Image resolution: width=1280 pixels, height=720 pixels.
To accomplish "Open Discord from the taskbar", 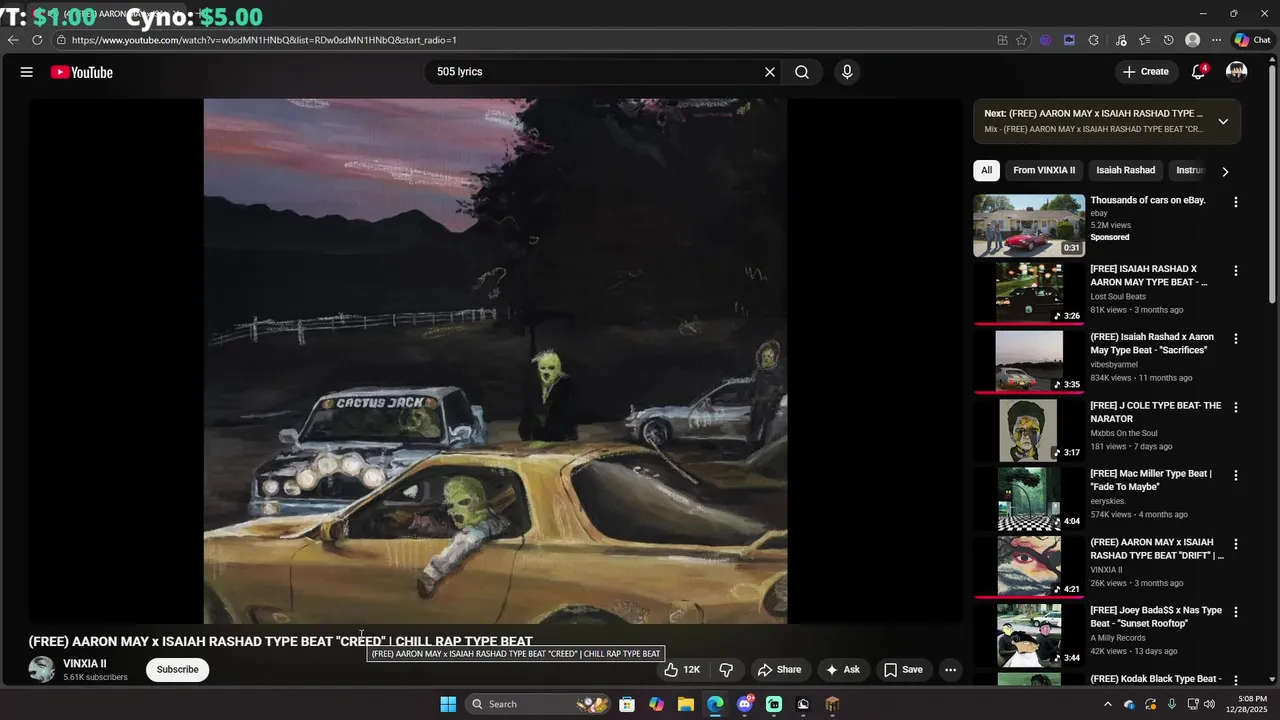I will (x=745, y=704).
